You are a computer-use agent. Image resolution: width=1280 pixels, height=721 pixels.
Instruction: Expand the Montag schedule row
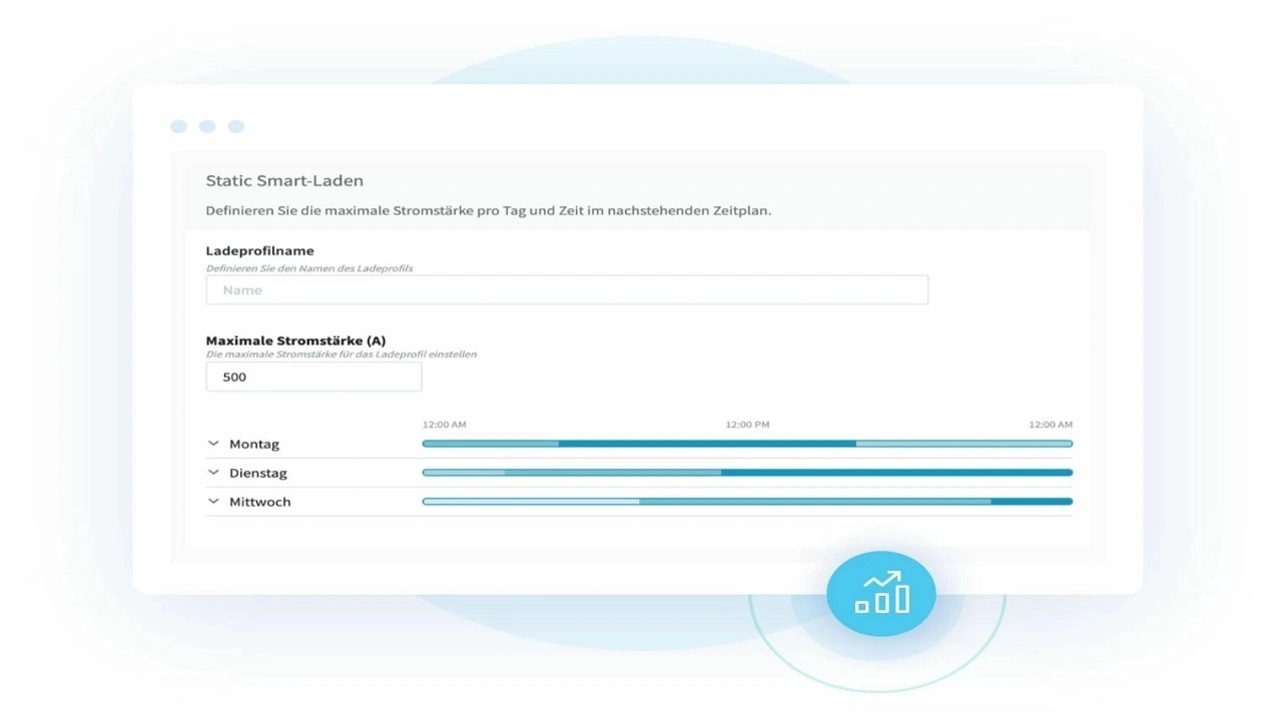pos(213,444)
